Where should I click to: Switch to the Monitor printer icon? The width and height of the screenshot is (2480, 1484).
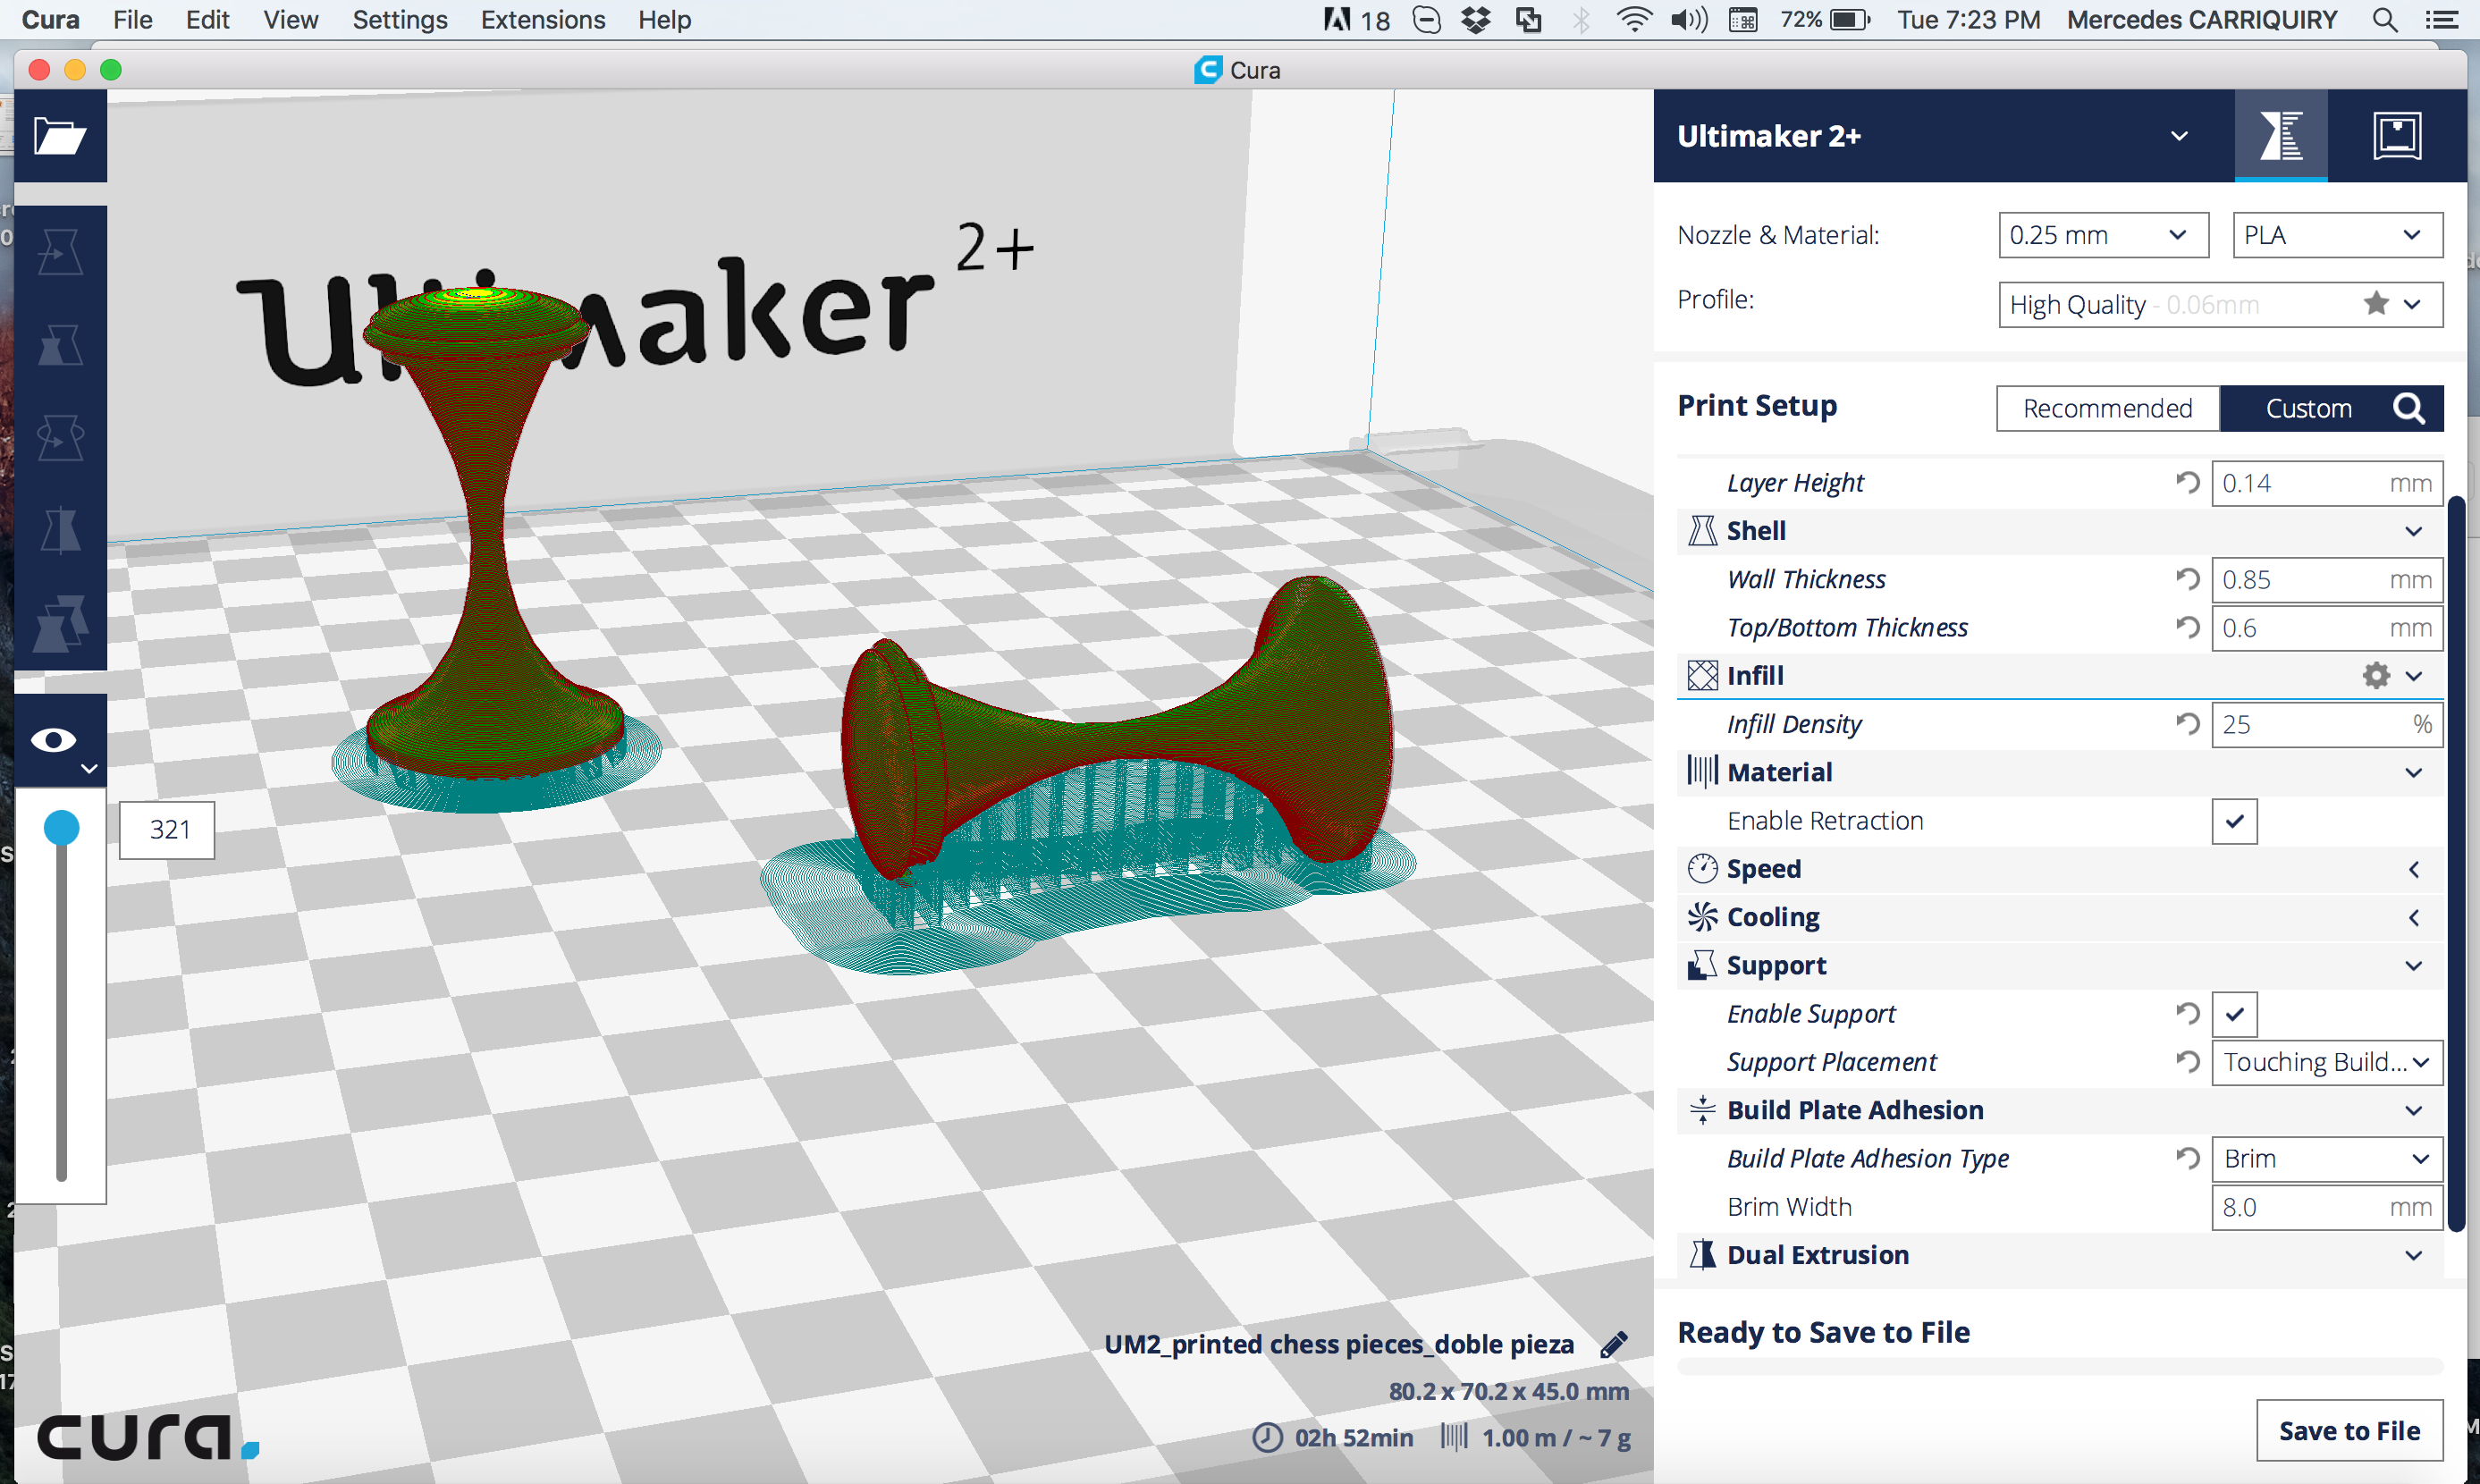2397,136
